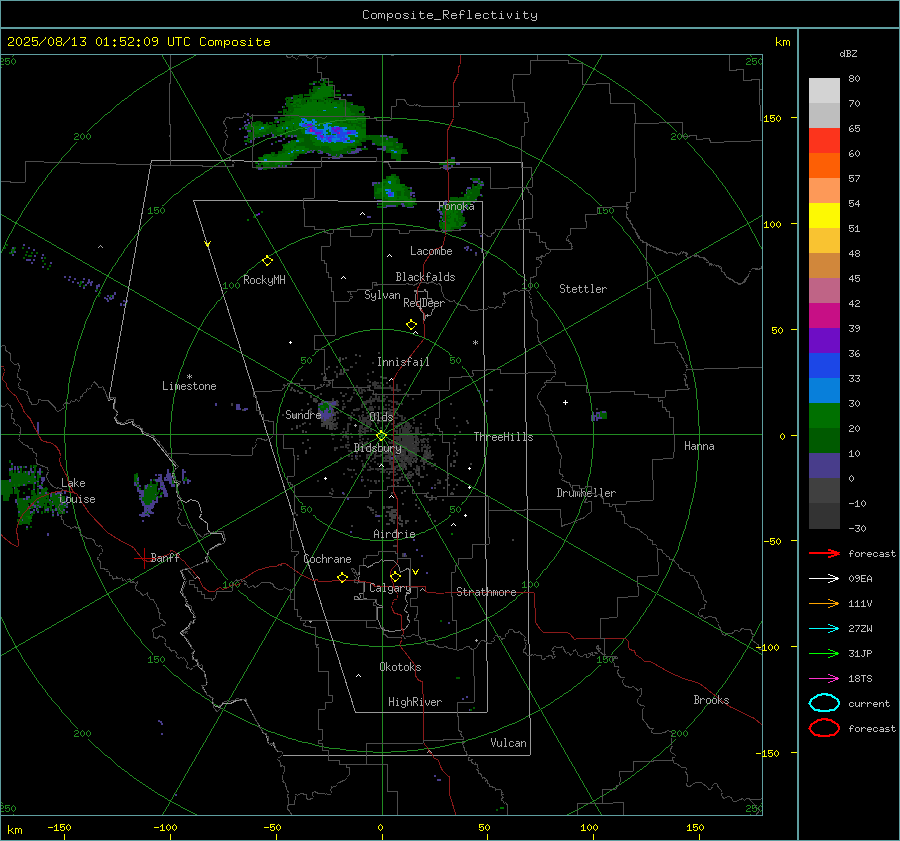Click the green echo over Ponoka

coord(453,219)
